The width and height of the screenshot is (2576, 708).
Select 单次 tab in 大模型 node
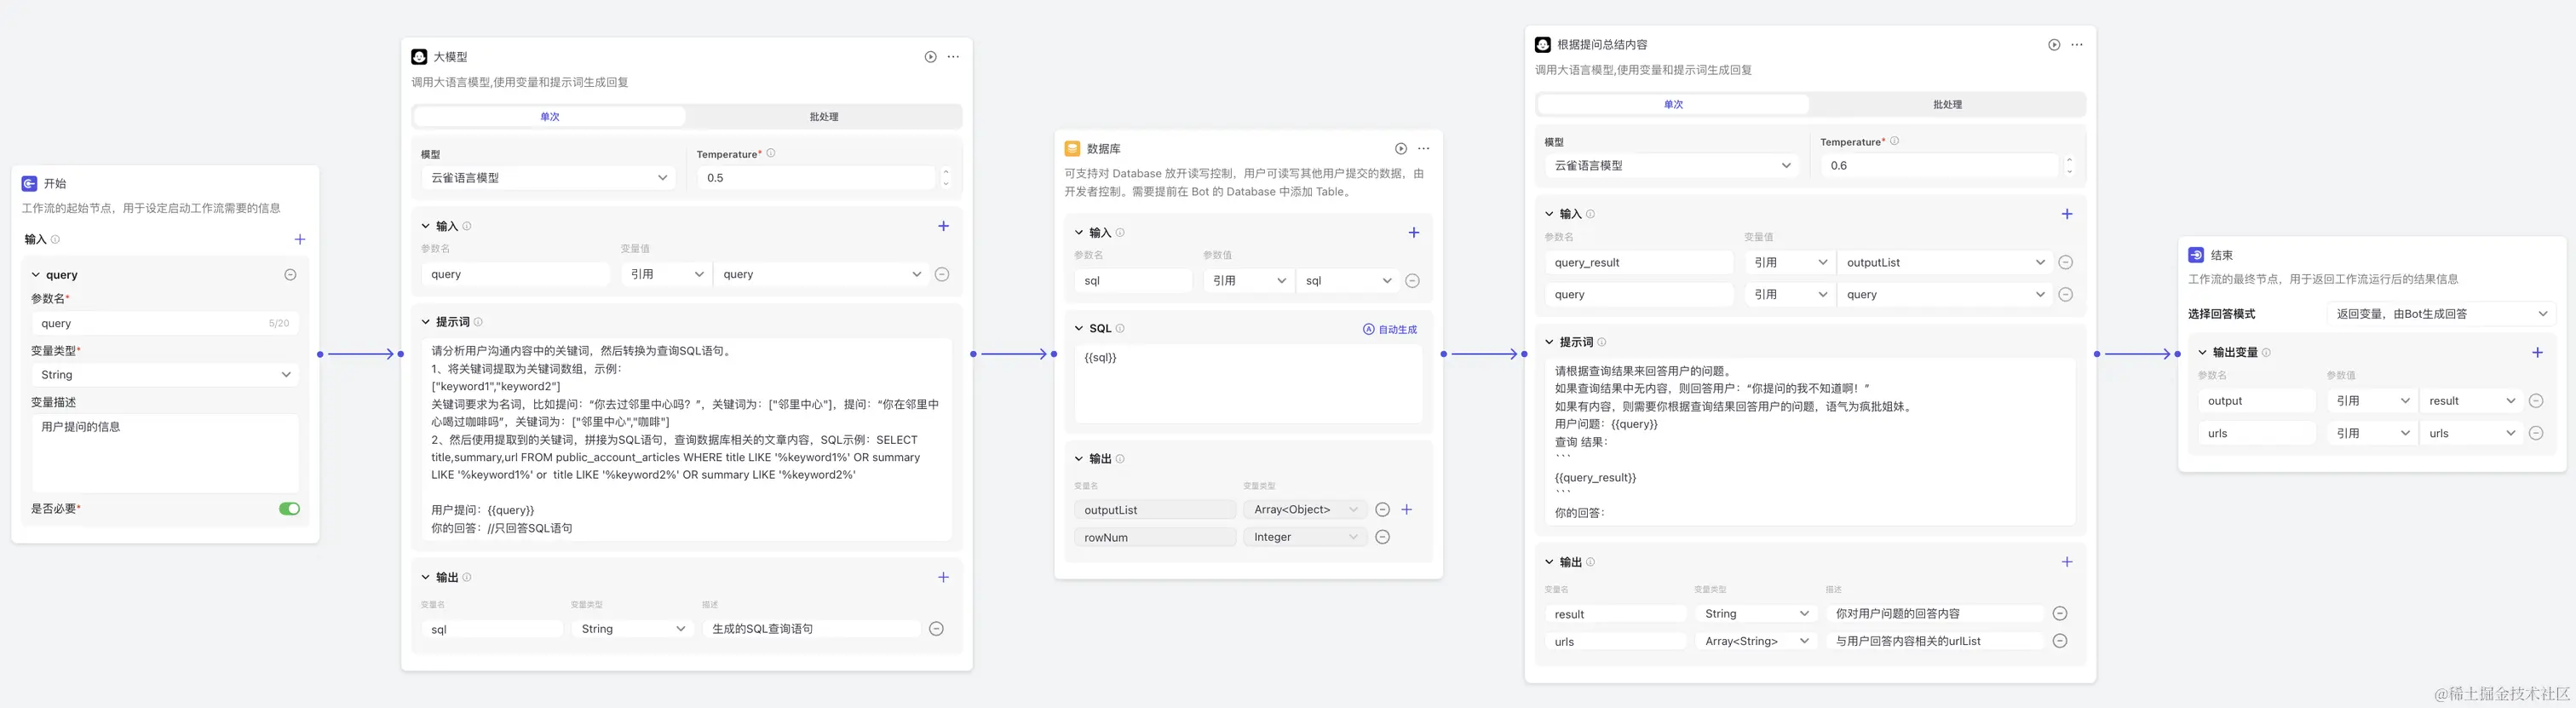550,117
